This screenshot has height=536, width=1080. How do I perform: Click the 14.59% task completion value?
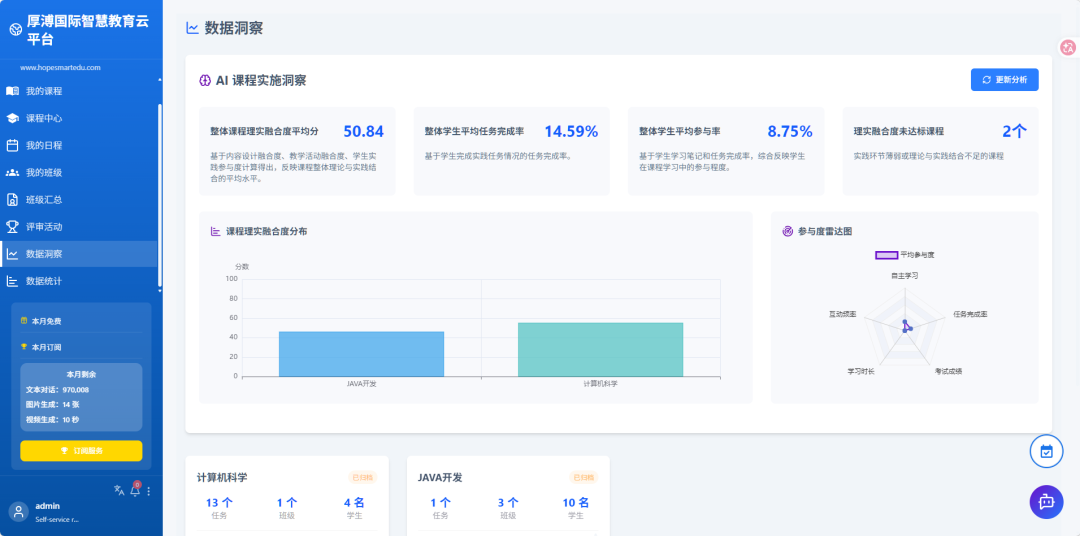(571, 132)
